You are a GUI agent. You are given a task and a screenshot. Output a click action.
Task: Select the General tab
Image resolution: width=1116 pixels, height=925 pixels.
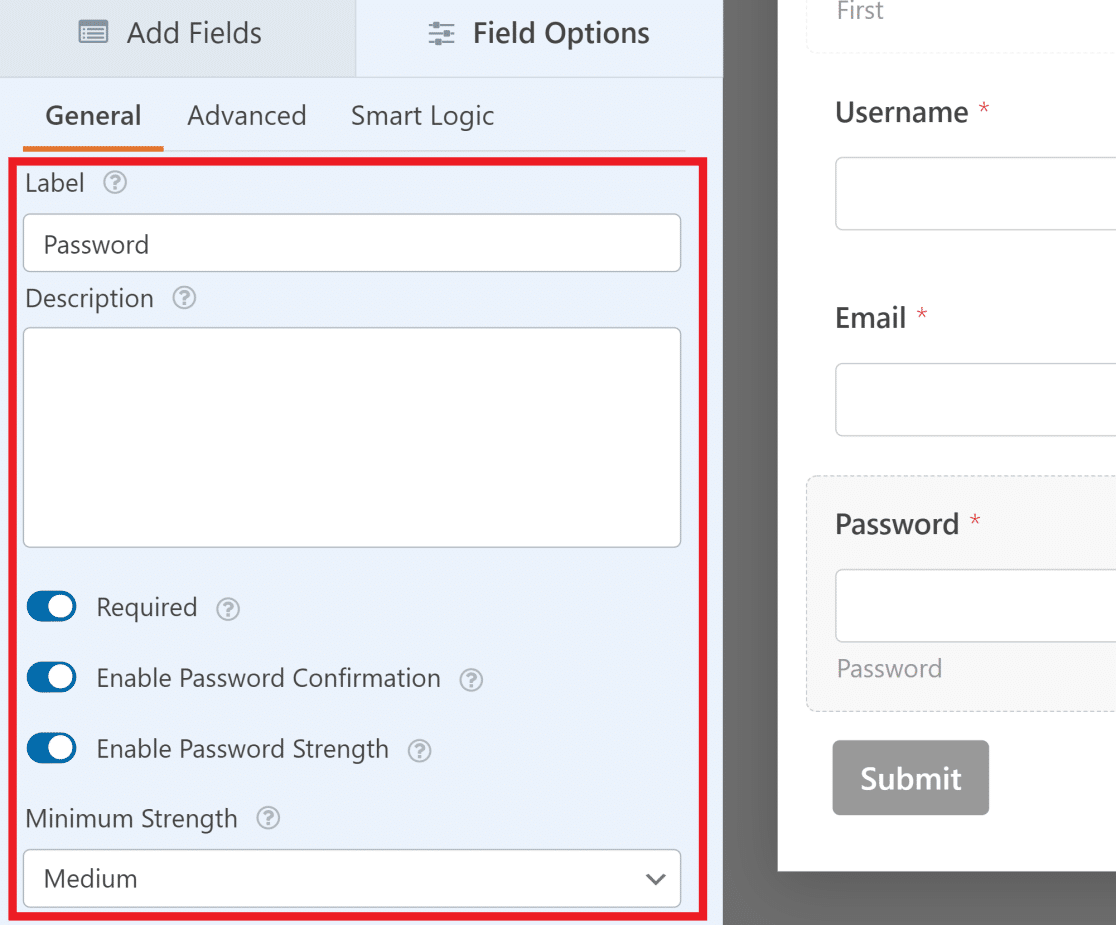[x=92, y=116]
